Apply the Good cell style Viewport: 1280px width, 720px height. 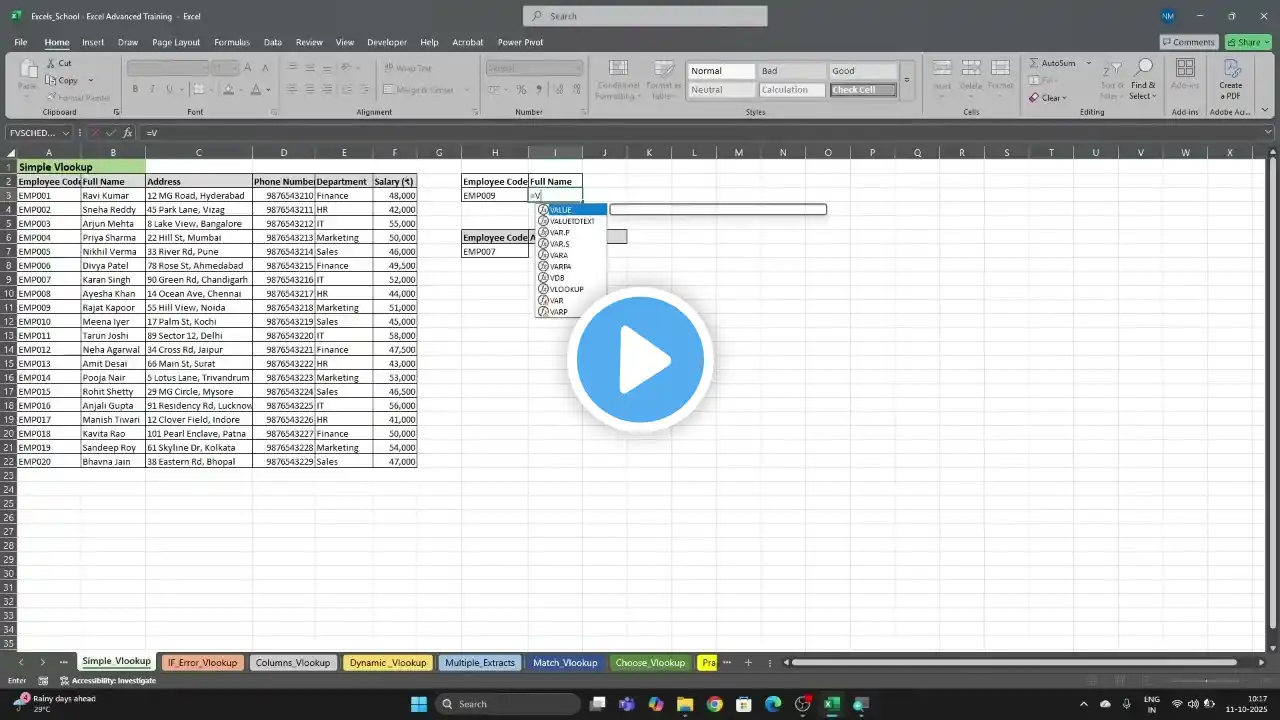[x=862, y=71]
